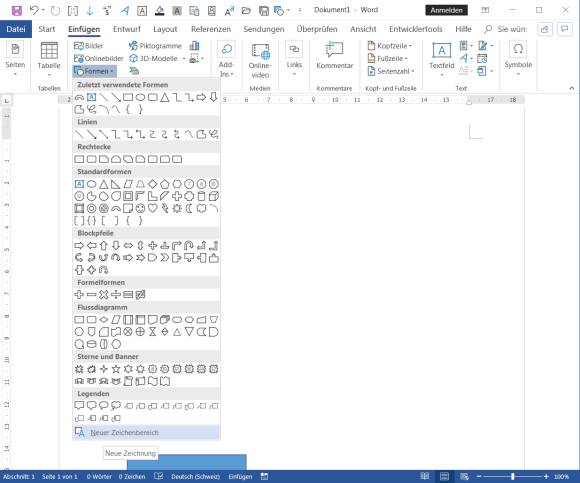Expand the Kopfzeile dropdown
The image size is (580, 483).
pyautogui.click(x=390, y=46)
